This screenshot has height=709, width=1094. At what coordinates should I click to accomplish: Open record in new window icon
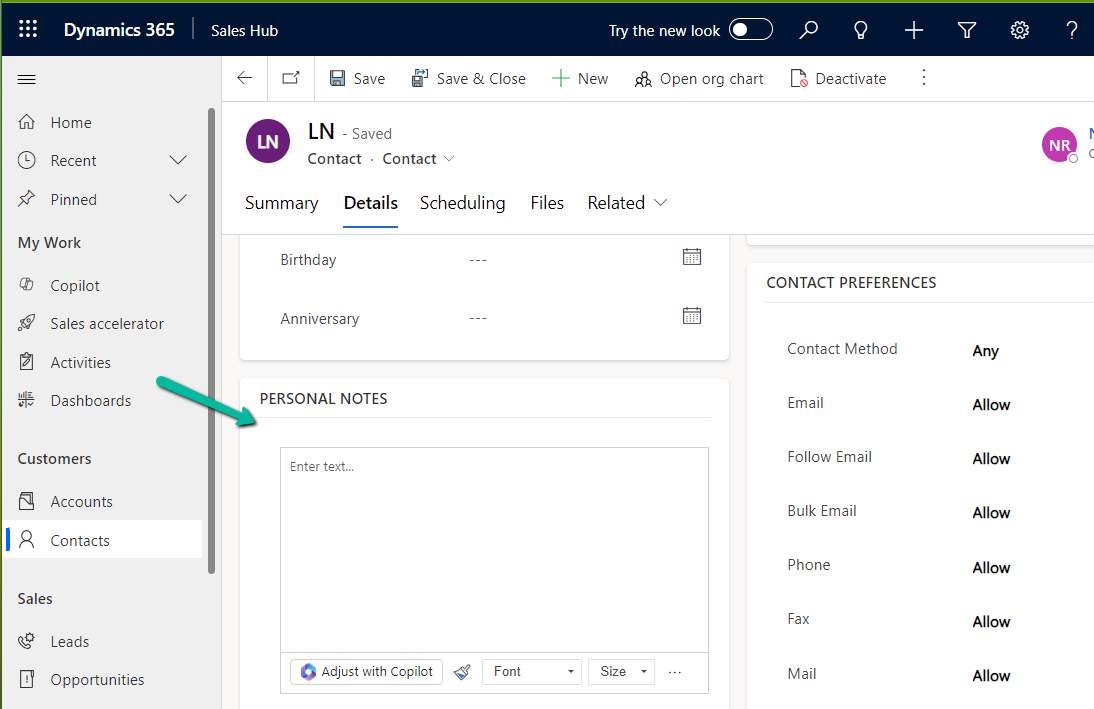[x=290, y=78]
